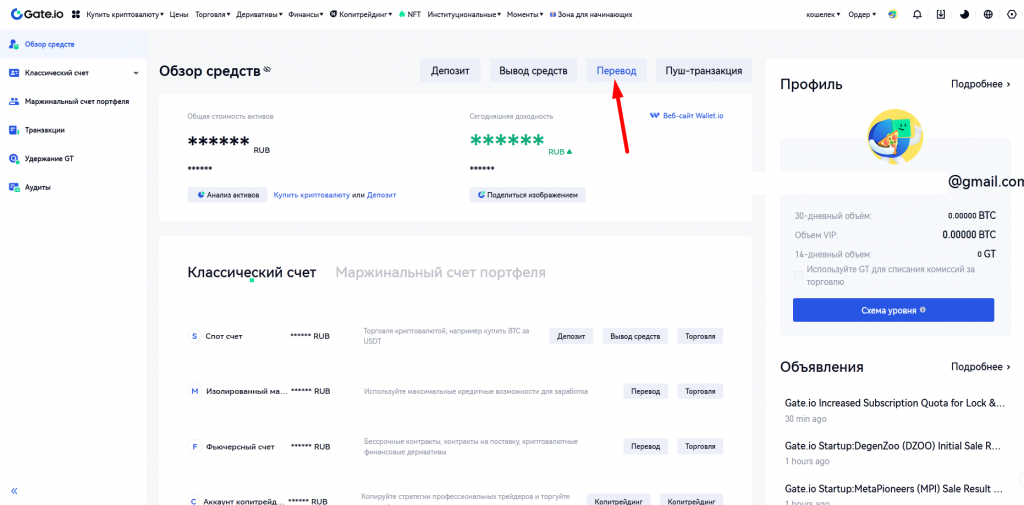Toggle balance visibility eye icon
The height and width of the screenshot is (505, 1024).
tap(267, 70)
